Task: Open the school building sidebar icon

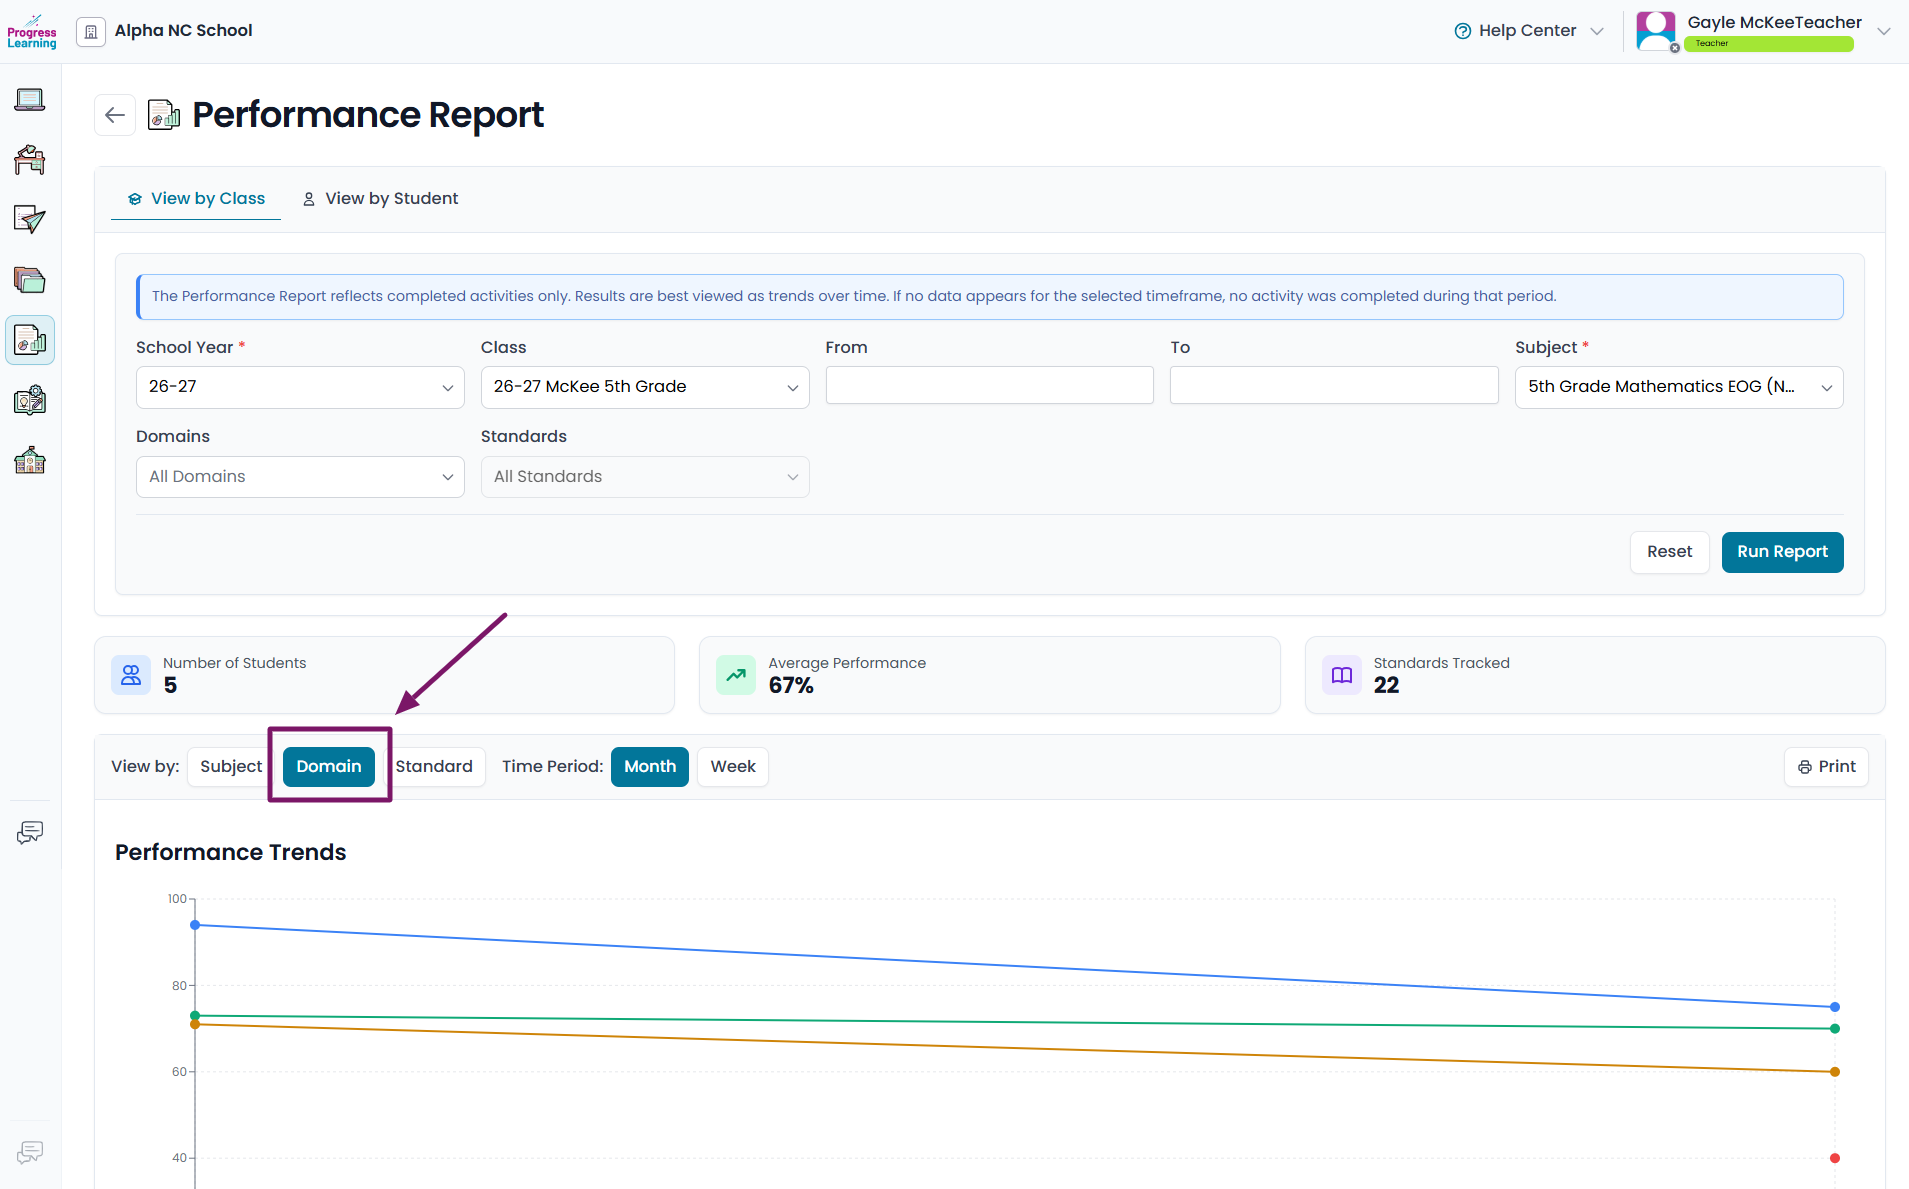Action: click(30, 461)
